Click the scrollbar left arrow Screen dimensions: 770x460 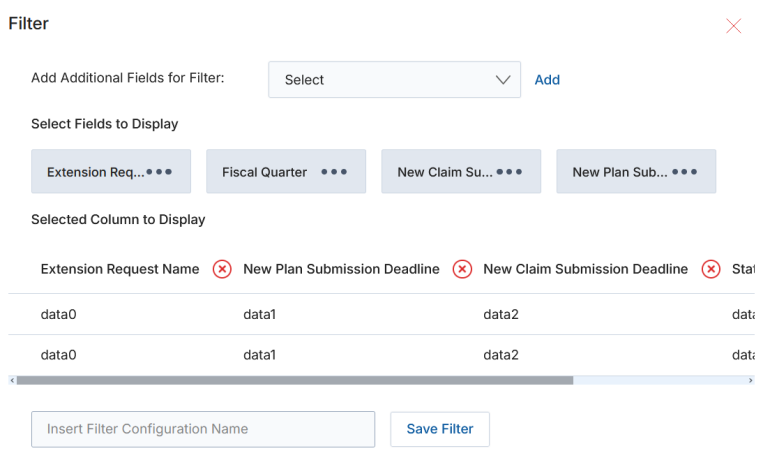click(12, 380)
